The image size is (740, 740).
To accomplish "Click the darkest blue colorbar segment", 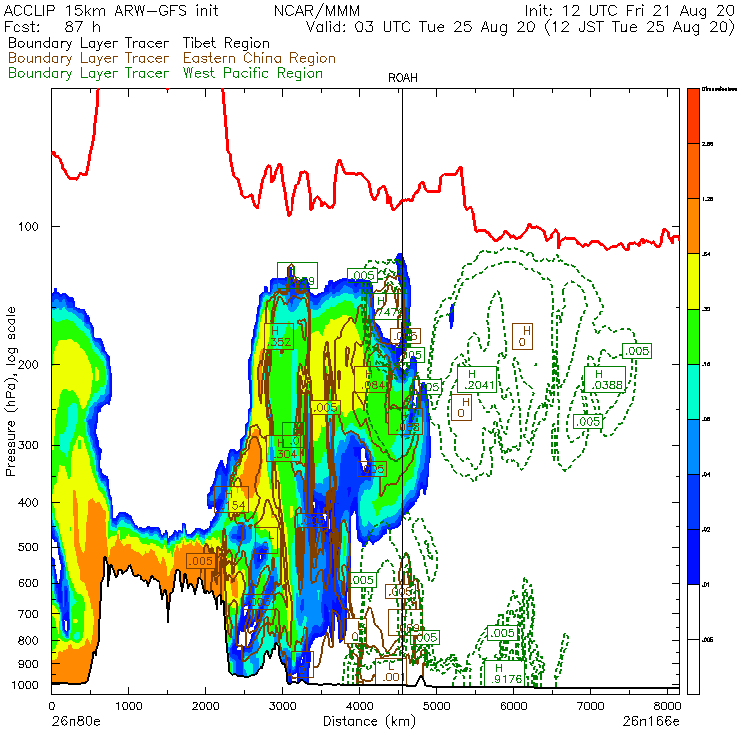I will (x=693, y=557).
